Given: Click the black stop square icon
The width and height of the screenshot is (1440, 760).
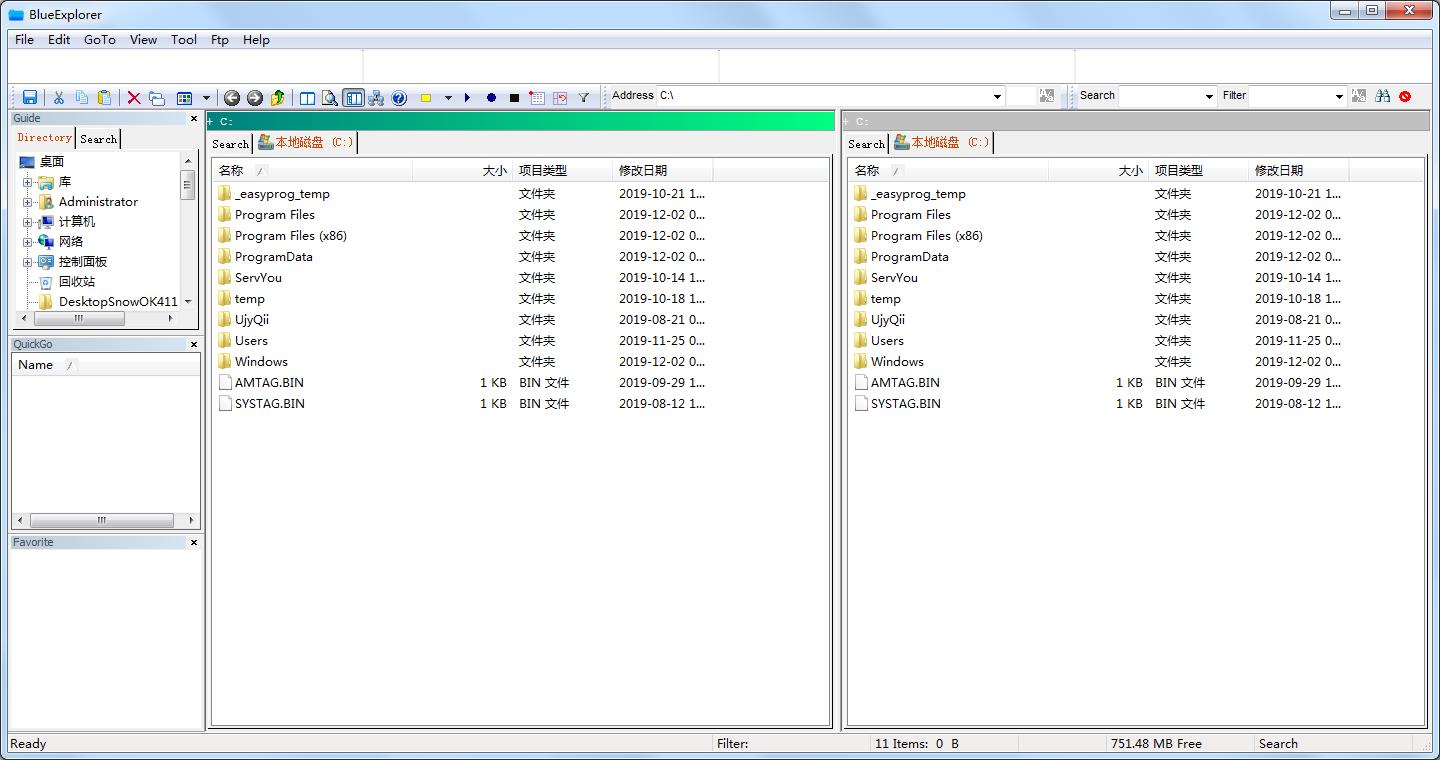Looking at the screenshot, I should pyautogui.click(x=514, y=97).
